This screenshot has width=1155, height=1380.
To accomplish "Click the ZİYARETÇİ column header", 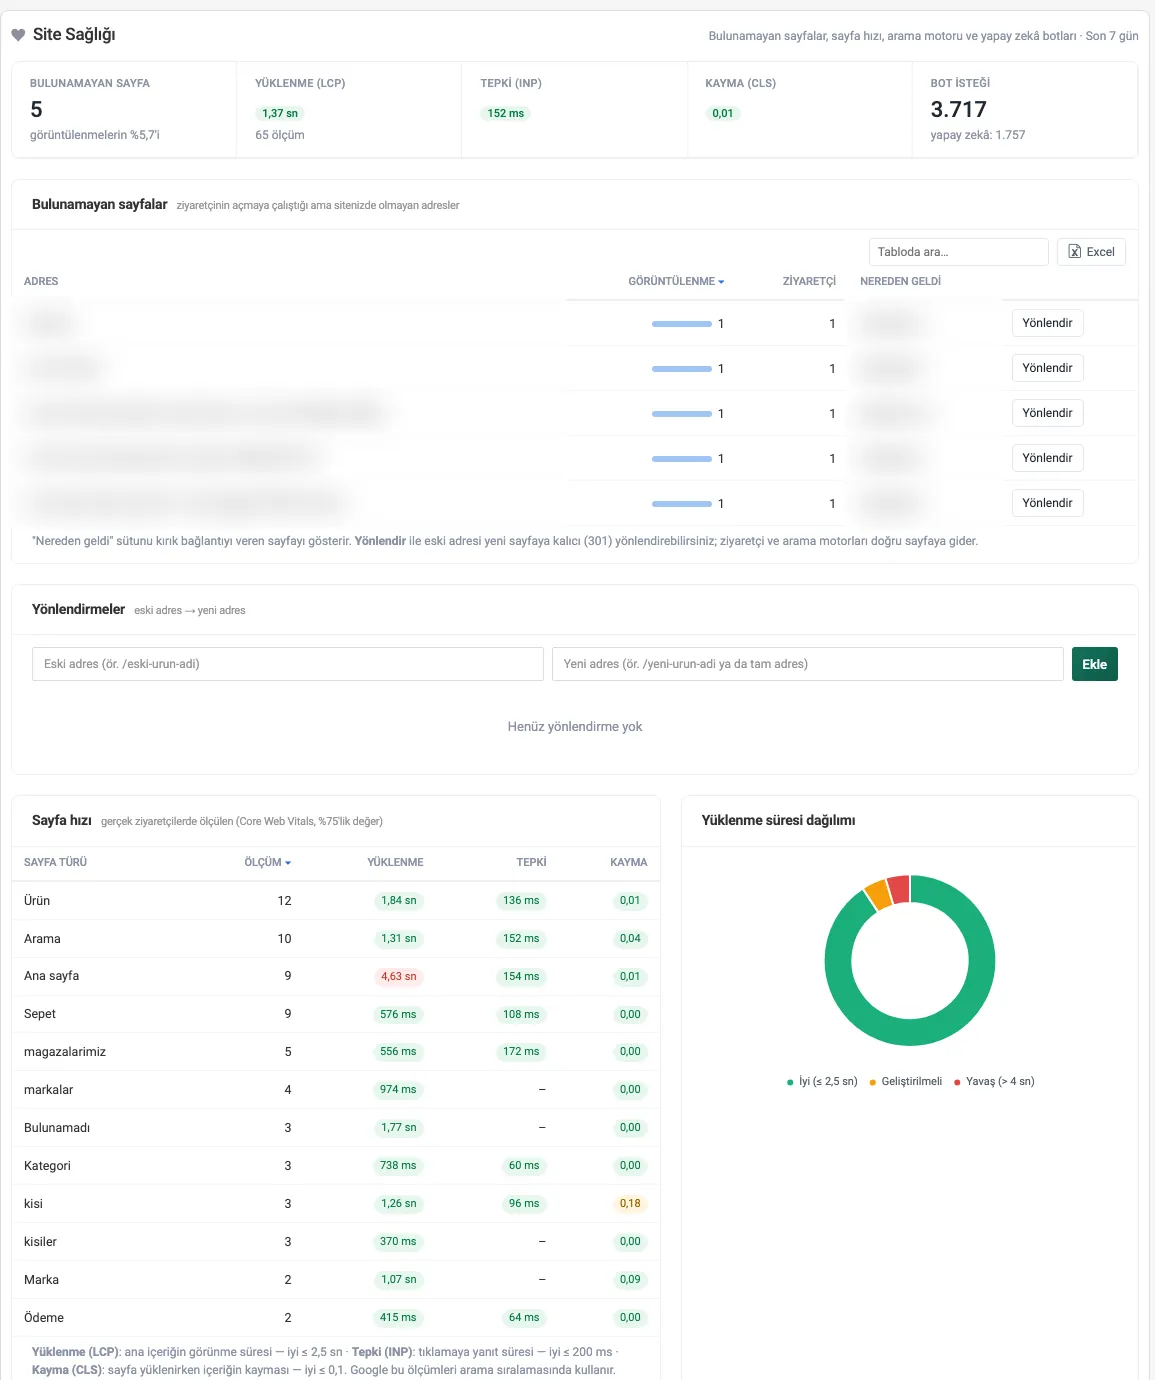I will click(809, 281).
